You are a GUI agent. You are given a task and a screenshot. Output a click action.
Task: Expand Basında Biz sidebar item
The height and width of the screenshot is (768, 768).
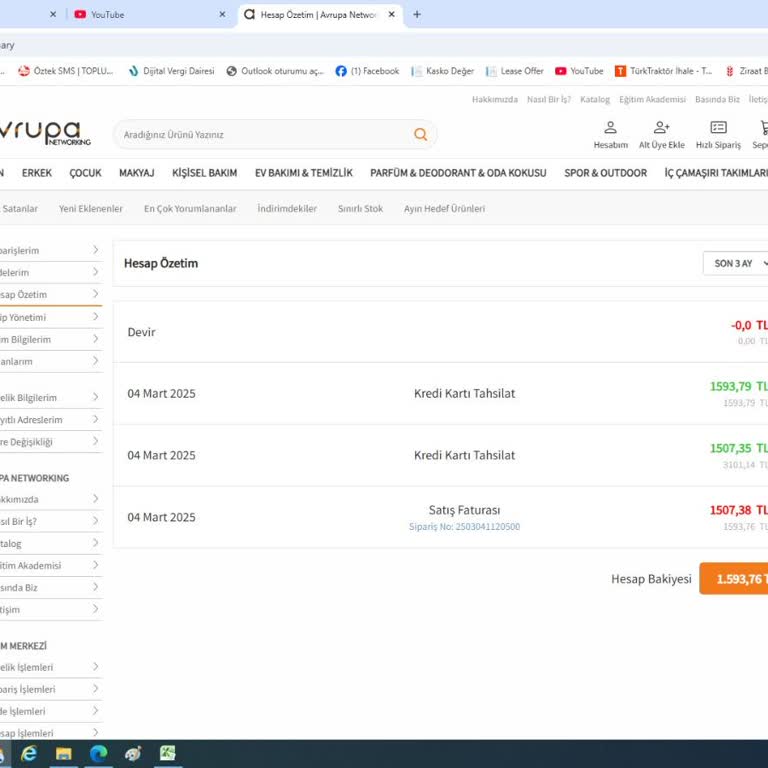pyautogui.click(x=96, y=587)
